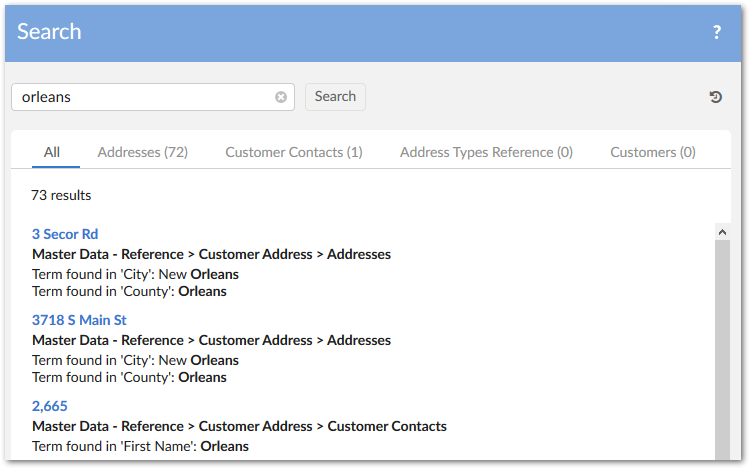Open the help question mark icon

point(716,32)
